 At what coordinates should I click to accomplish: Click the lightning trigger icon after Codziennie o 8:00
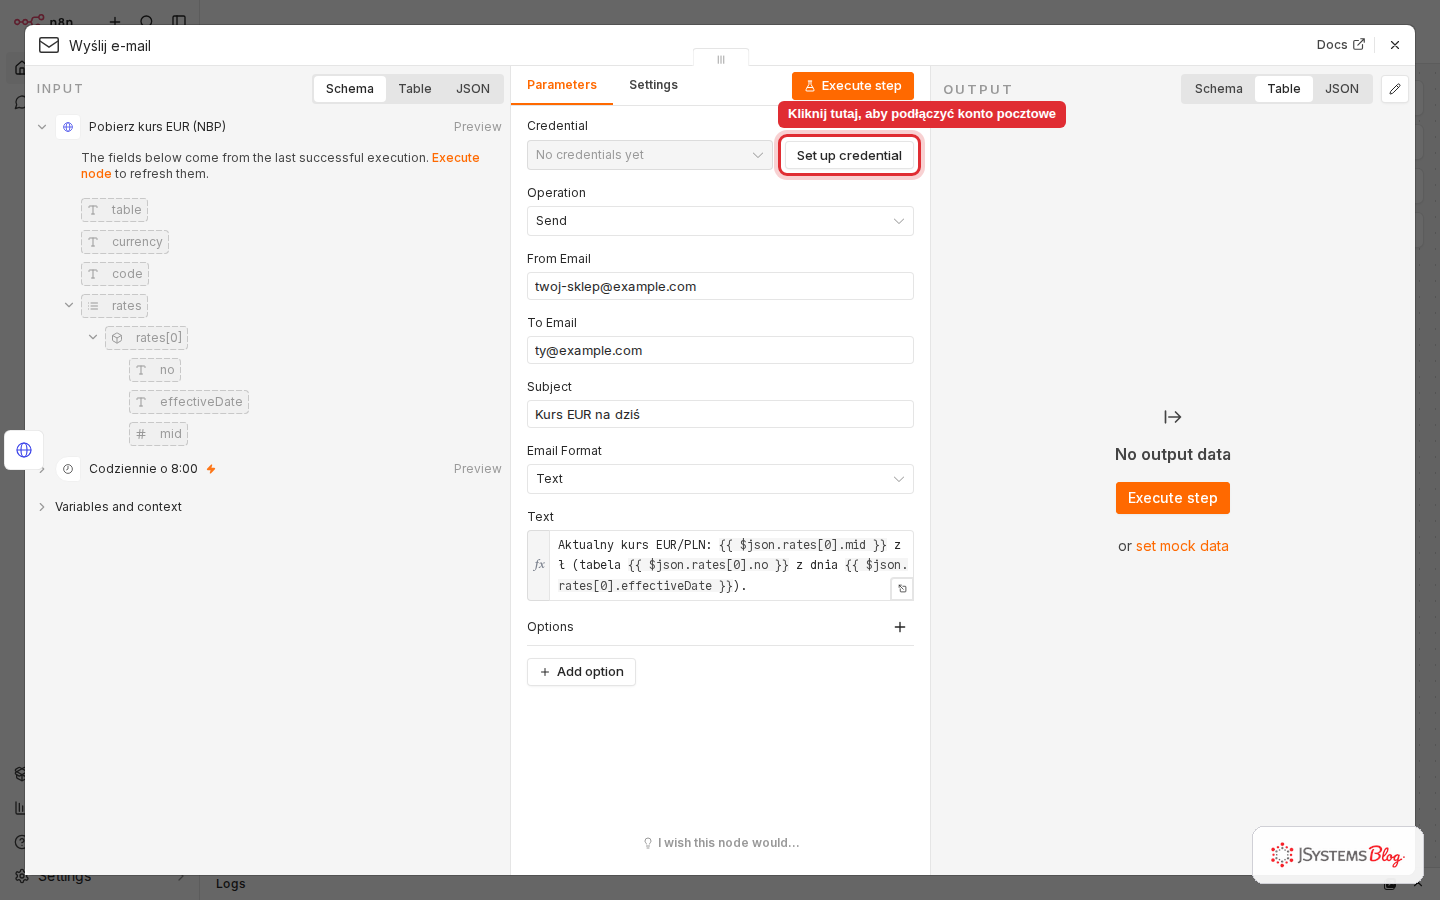tap(211, 469)
